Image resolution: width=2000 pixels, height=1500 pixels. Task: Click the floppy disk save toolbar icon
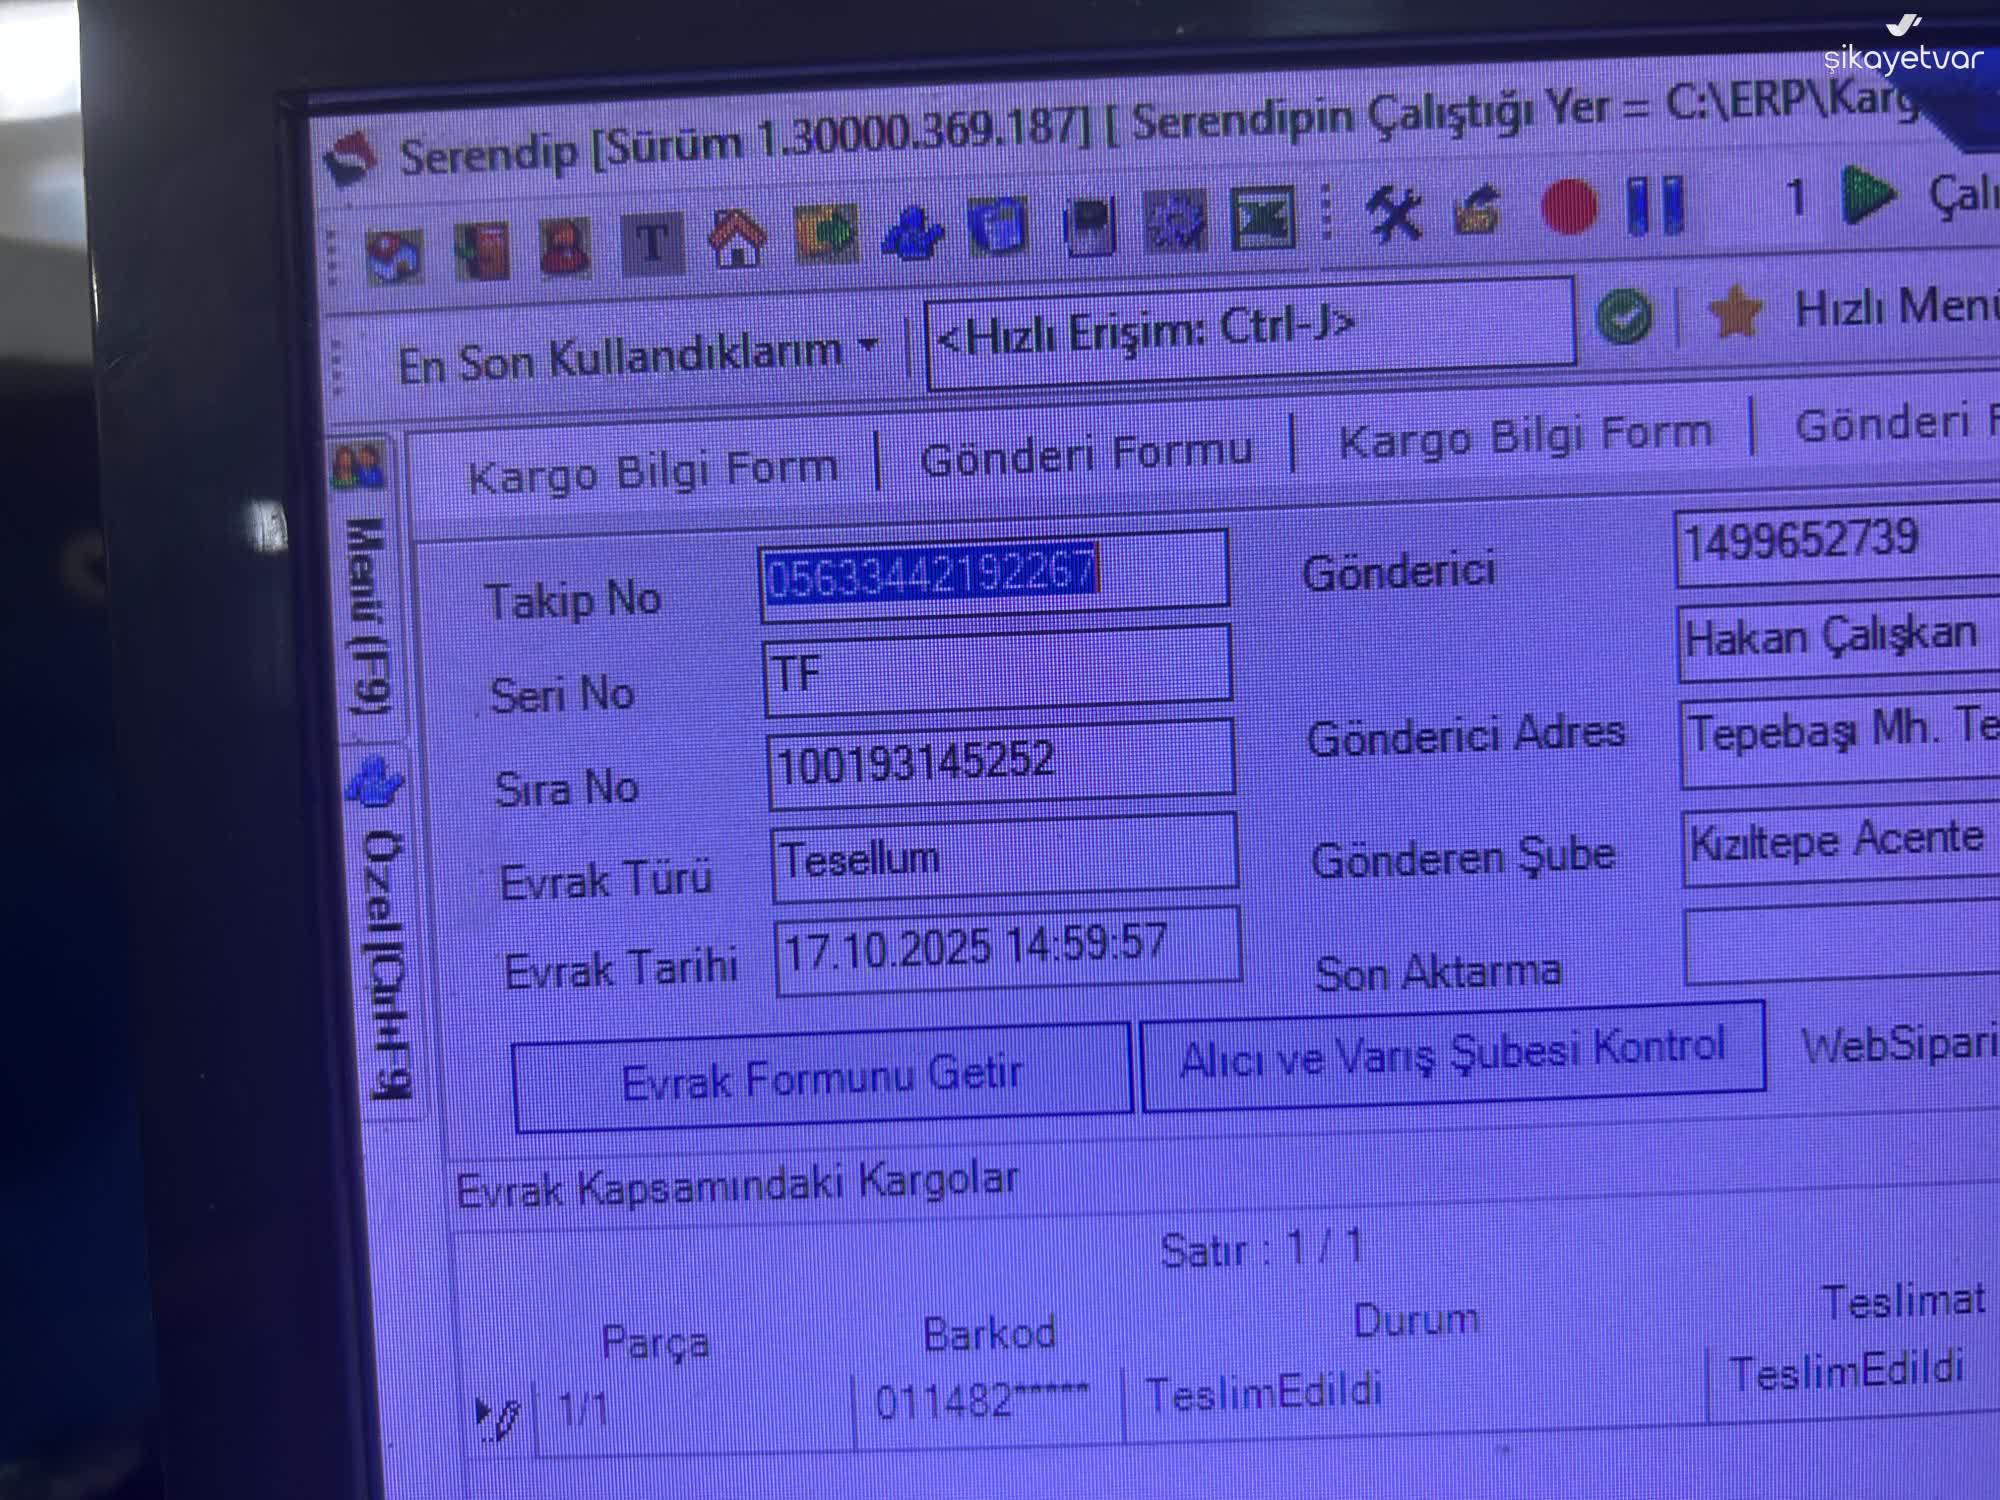(1088, 224)
